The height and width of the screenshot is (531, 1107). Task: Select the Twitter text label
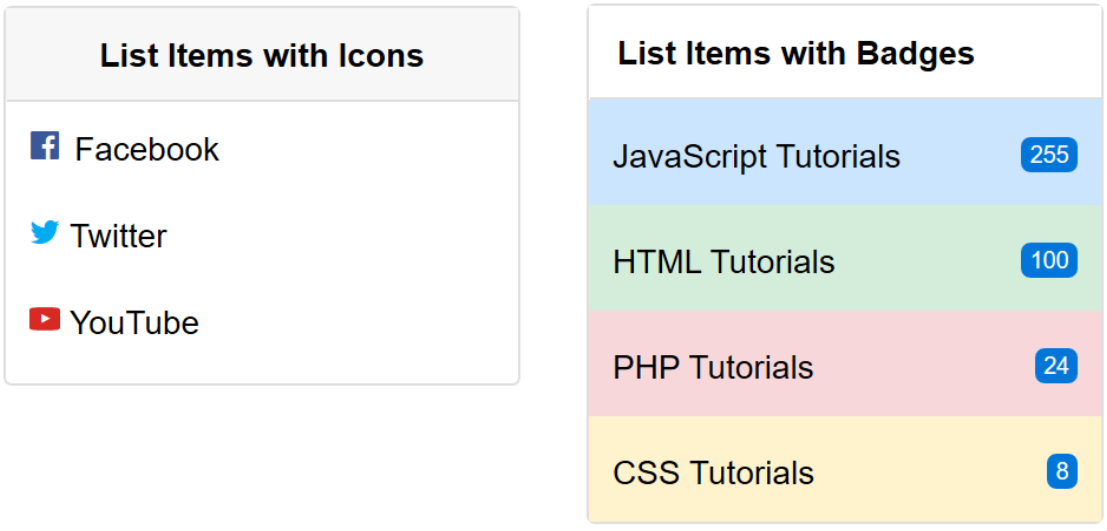(119, 236)
